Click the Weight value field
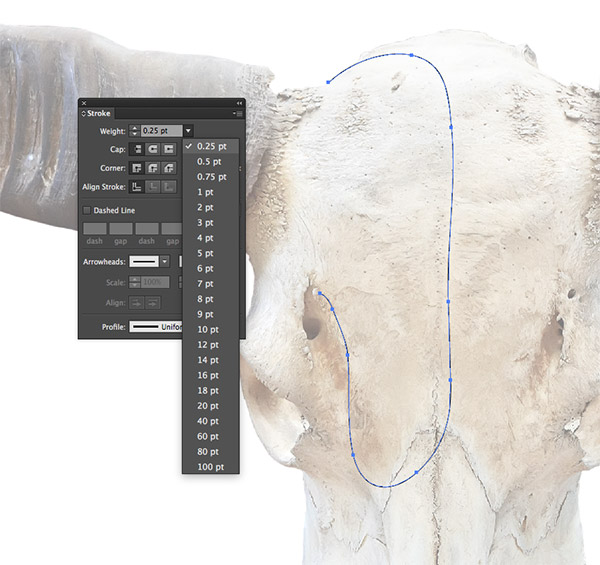This screenshot has width=600, height=565. tap(161, 131)
